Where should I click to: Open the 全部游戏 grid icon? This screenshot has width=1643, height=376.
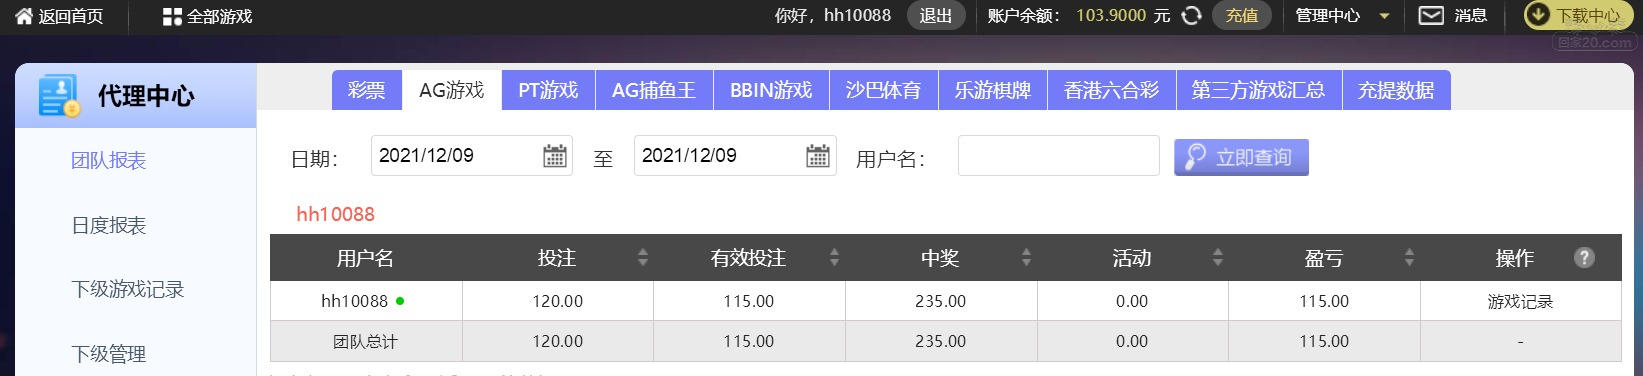pos(172,17)
